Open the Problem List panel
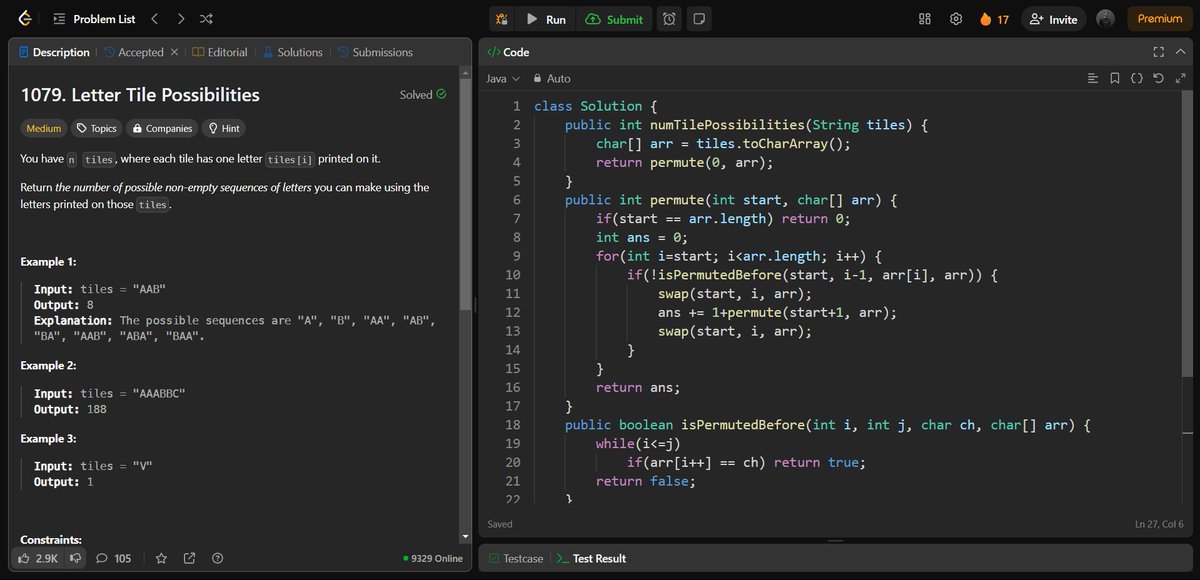 (x=92, y=19)
